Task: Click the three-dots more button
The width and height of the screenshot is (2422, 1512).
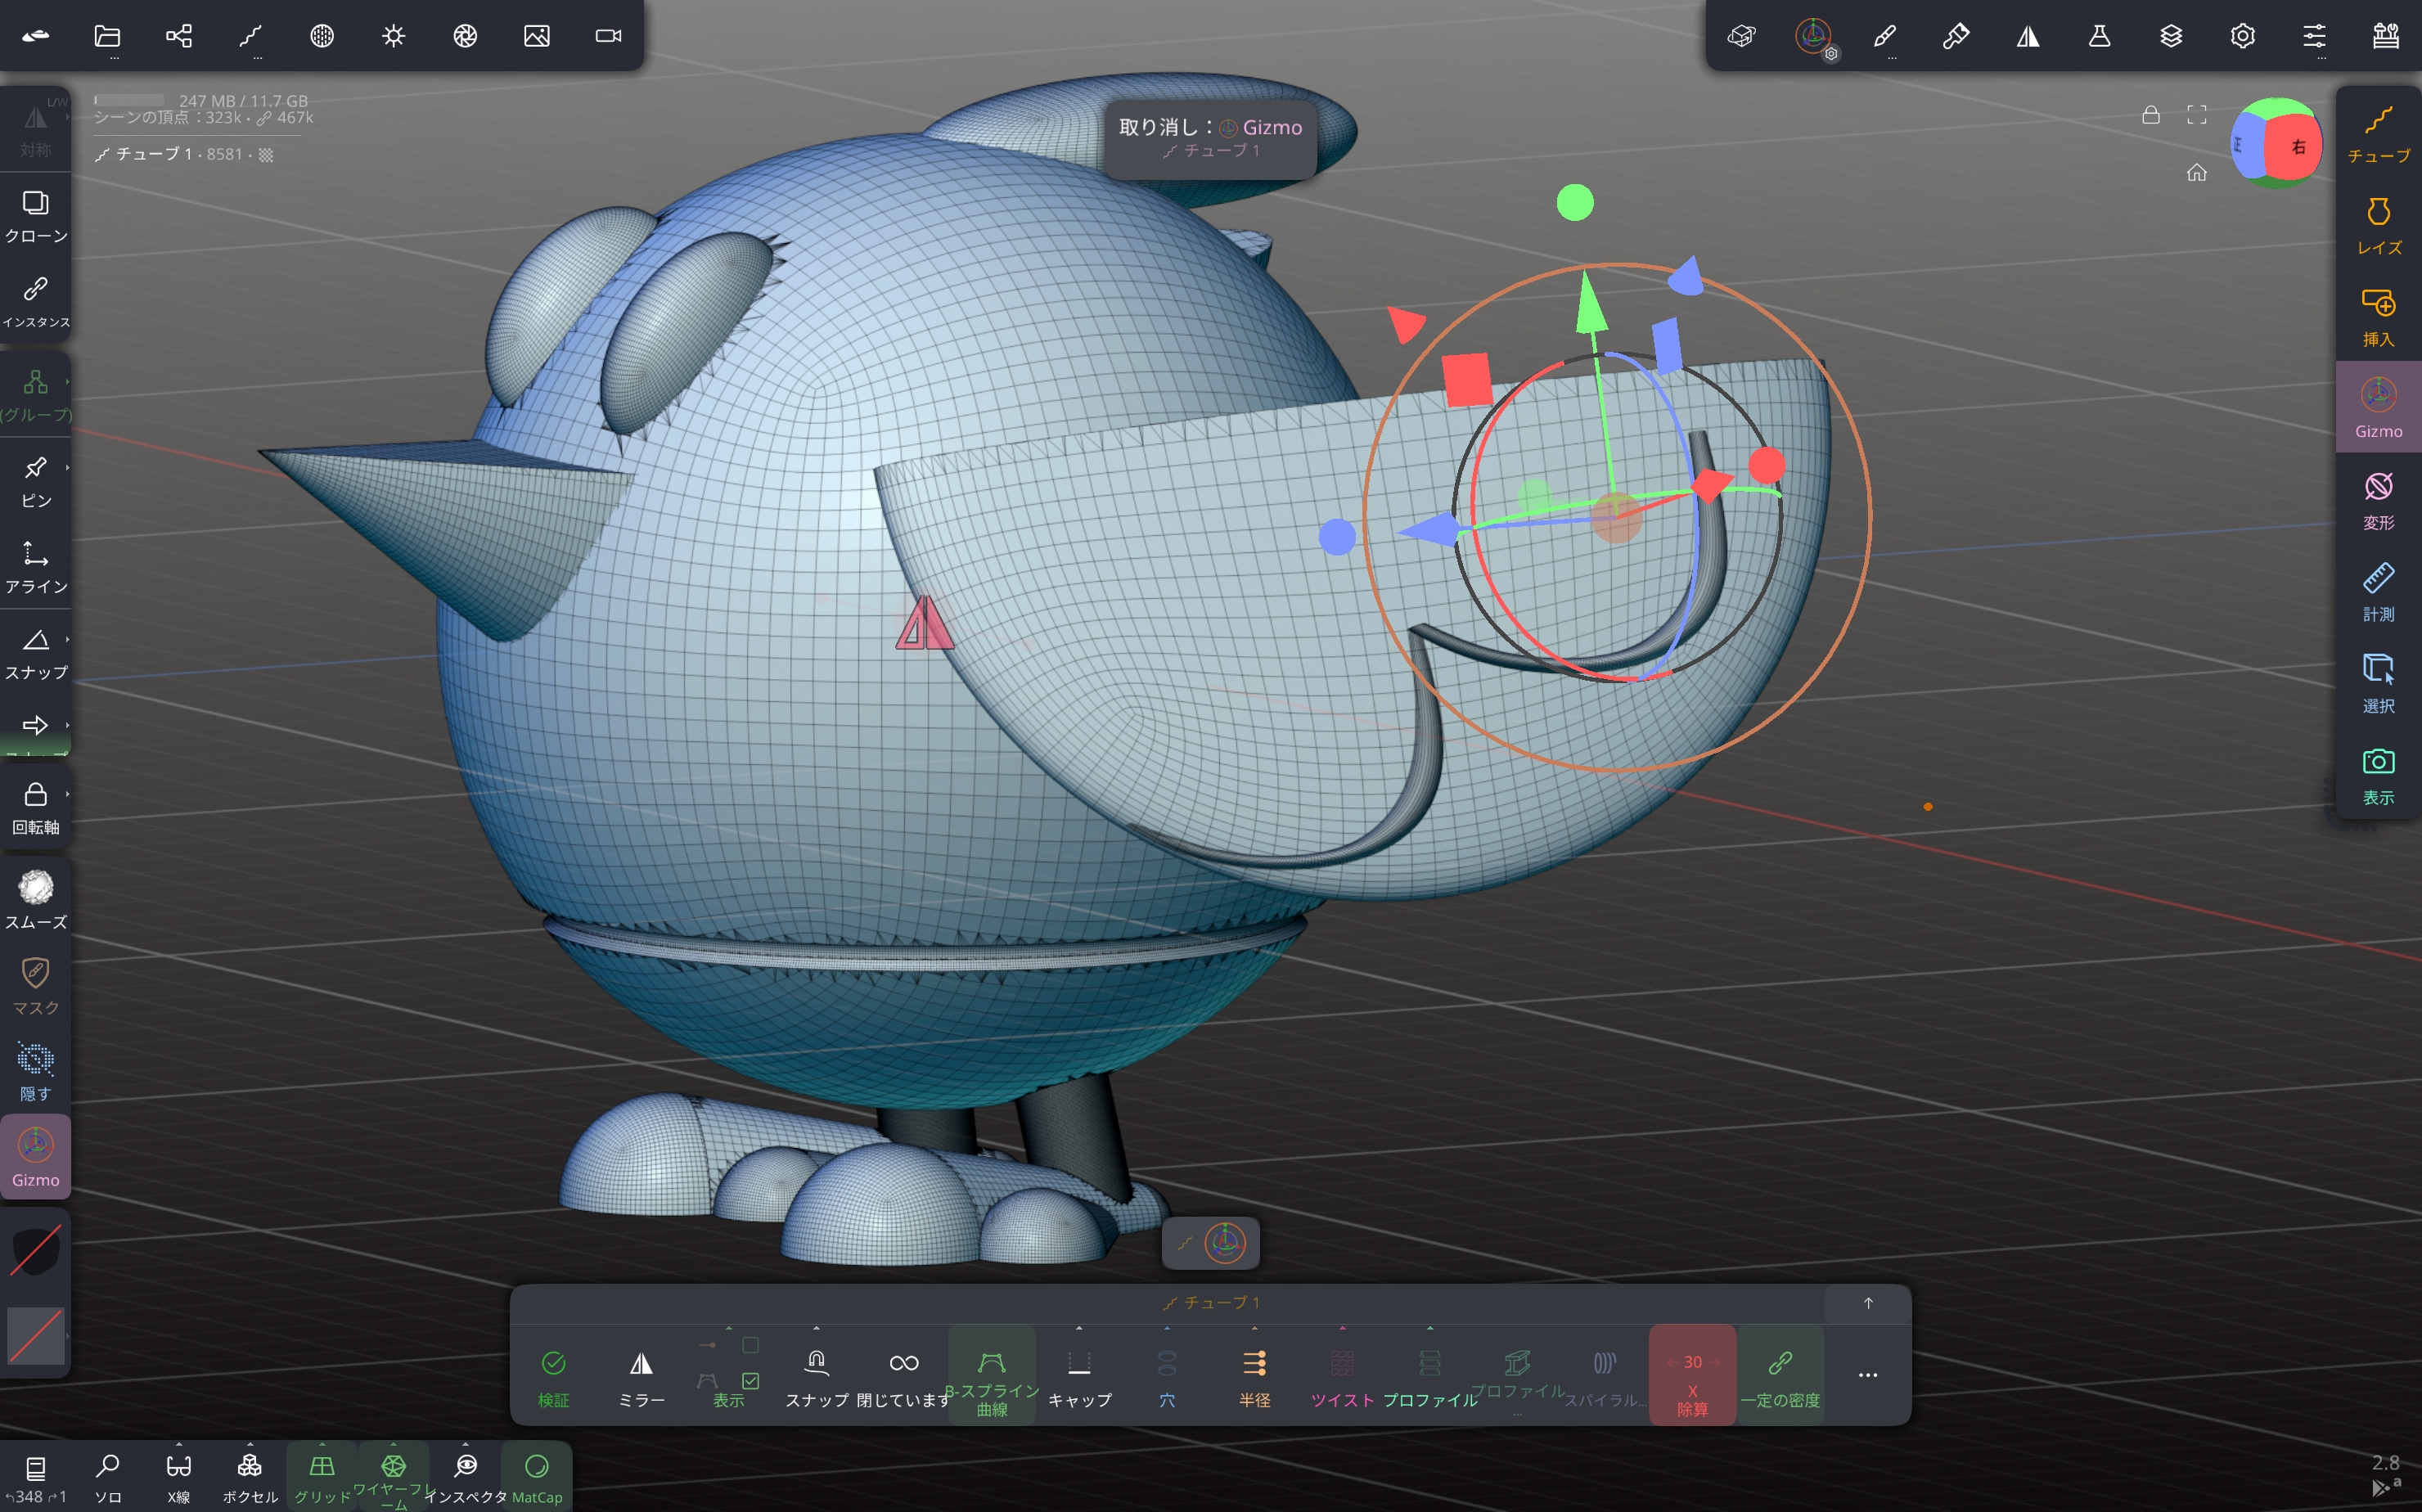Action: click(x=1867, y=1376)
